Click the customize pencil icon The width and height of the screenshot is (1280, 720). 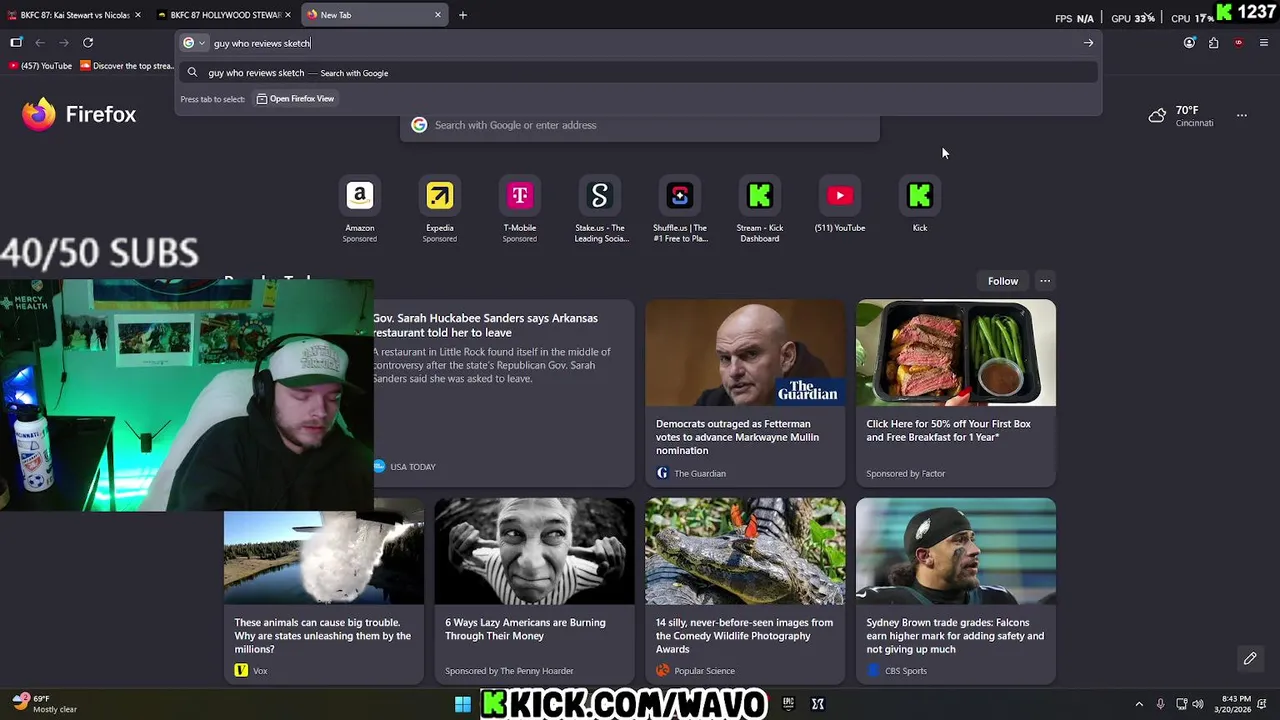pyautogui.click(x=1250, y=658)
